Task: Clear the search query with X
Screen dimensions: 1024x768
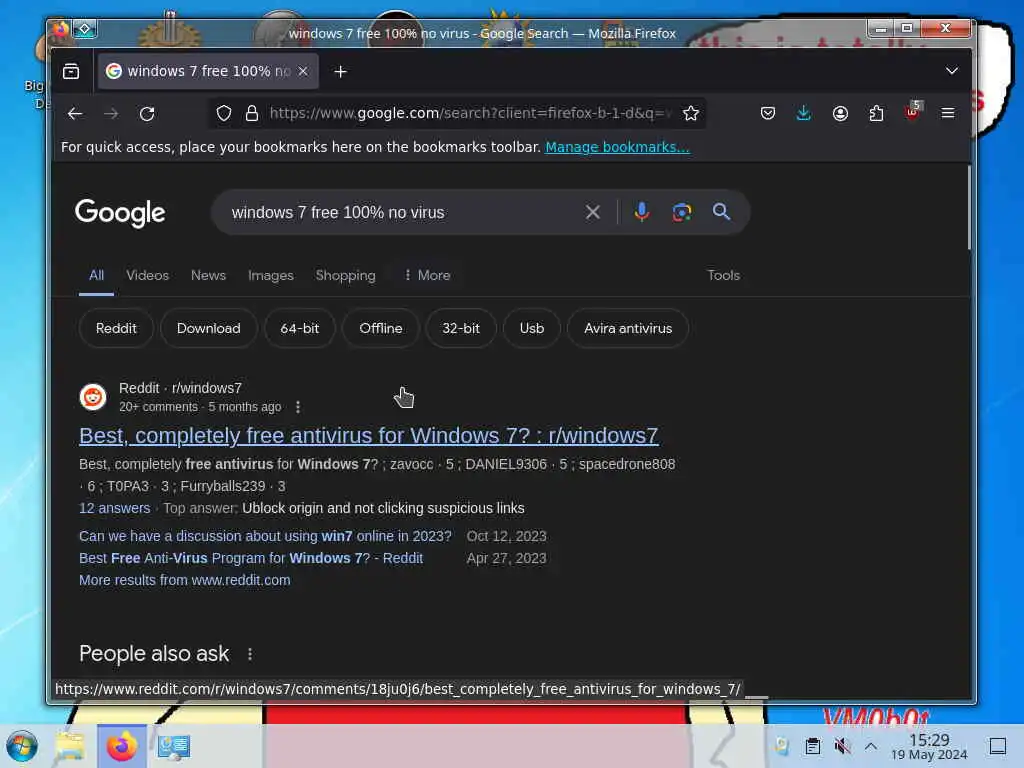Action: tap(592, 212)
